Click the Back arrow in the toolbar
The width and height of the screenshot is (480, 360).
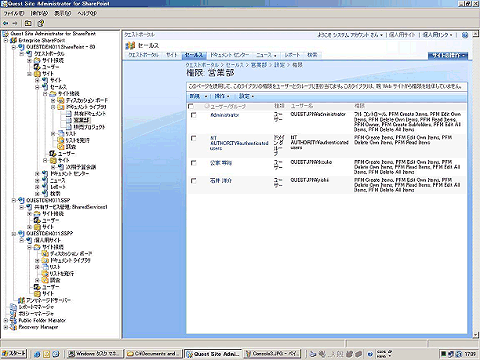(5, 23)
